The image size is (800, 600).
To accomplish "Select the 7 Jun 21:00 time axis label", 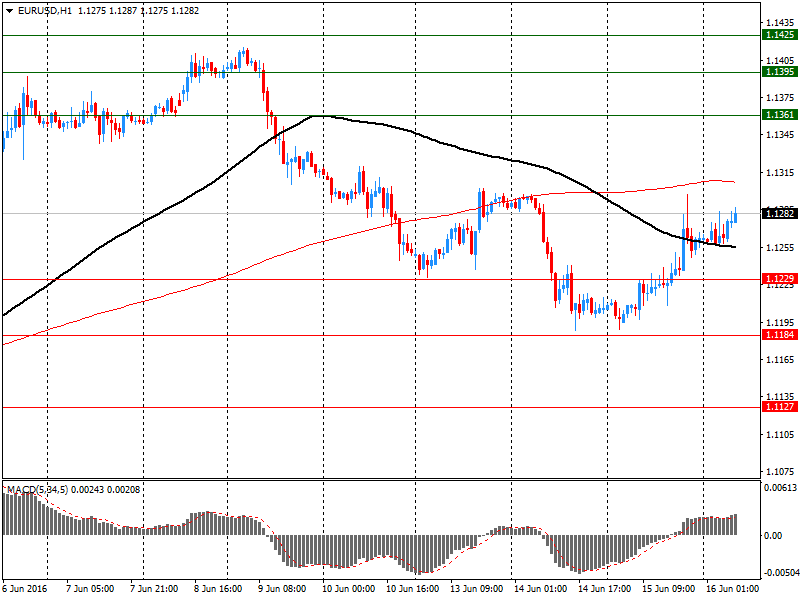I will pyautogui.click(x=154, y=589).
